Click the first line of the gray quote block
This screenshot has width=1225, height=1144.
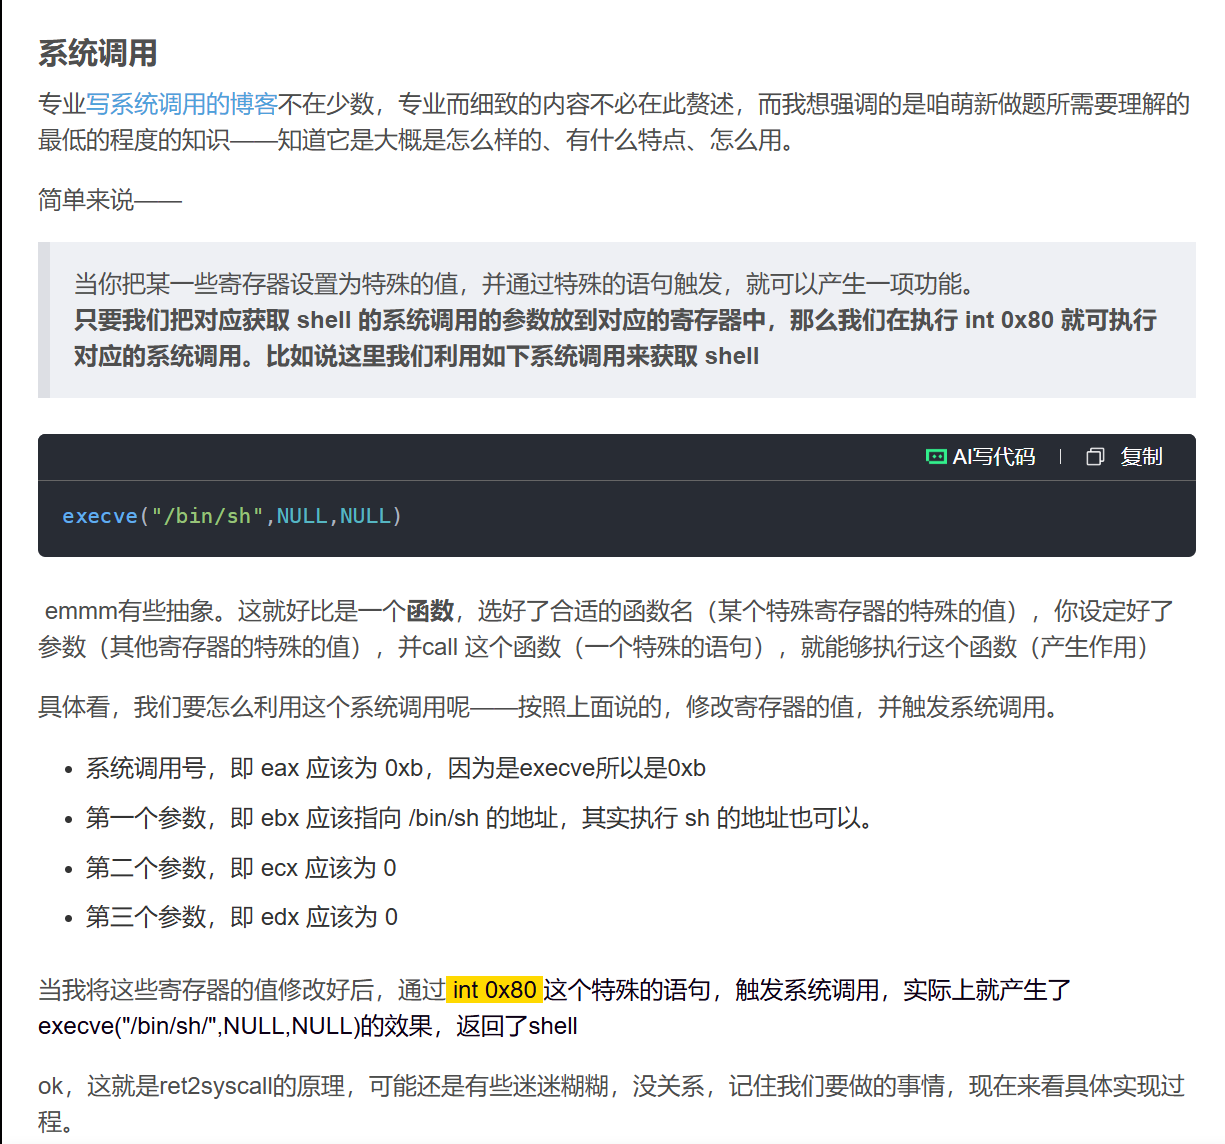click(523, 284)
